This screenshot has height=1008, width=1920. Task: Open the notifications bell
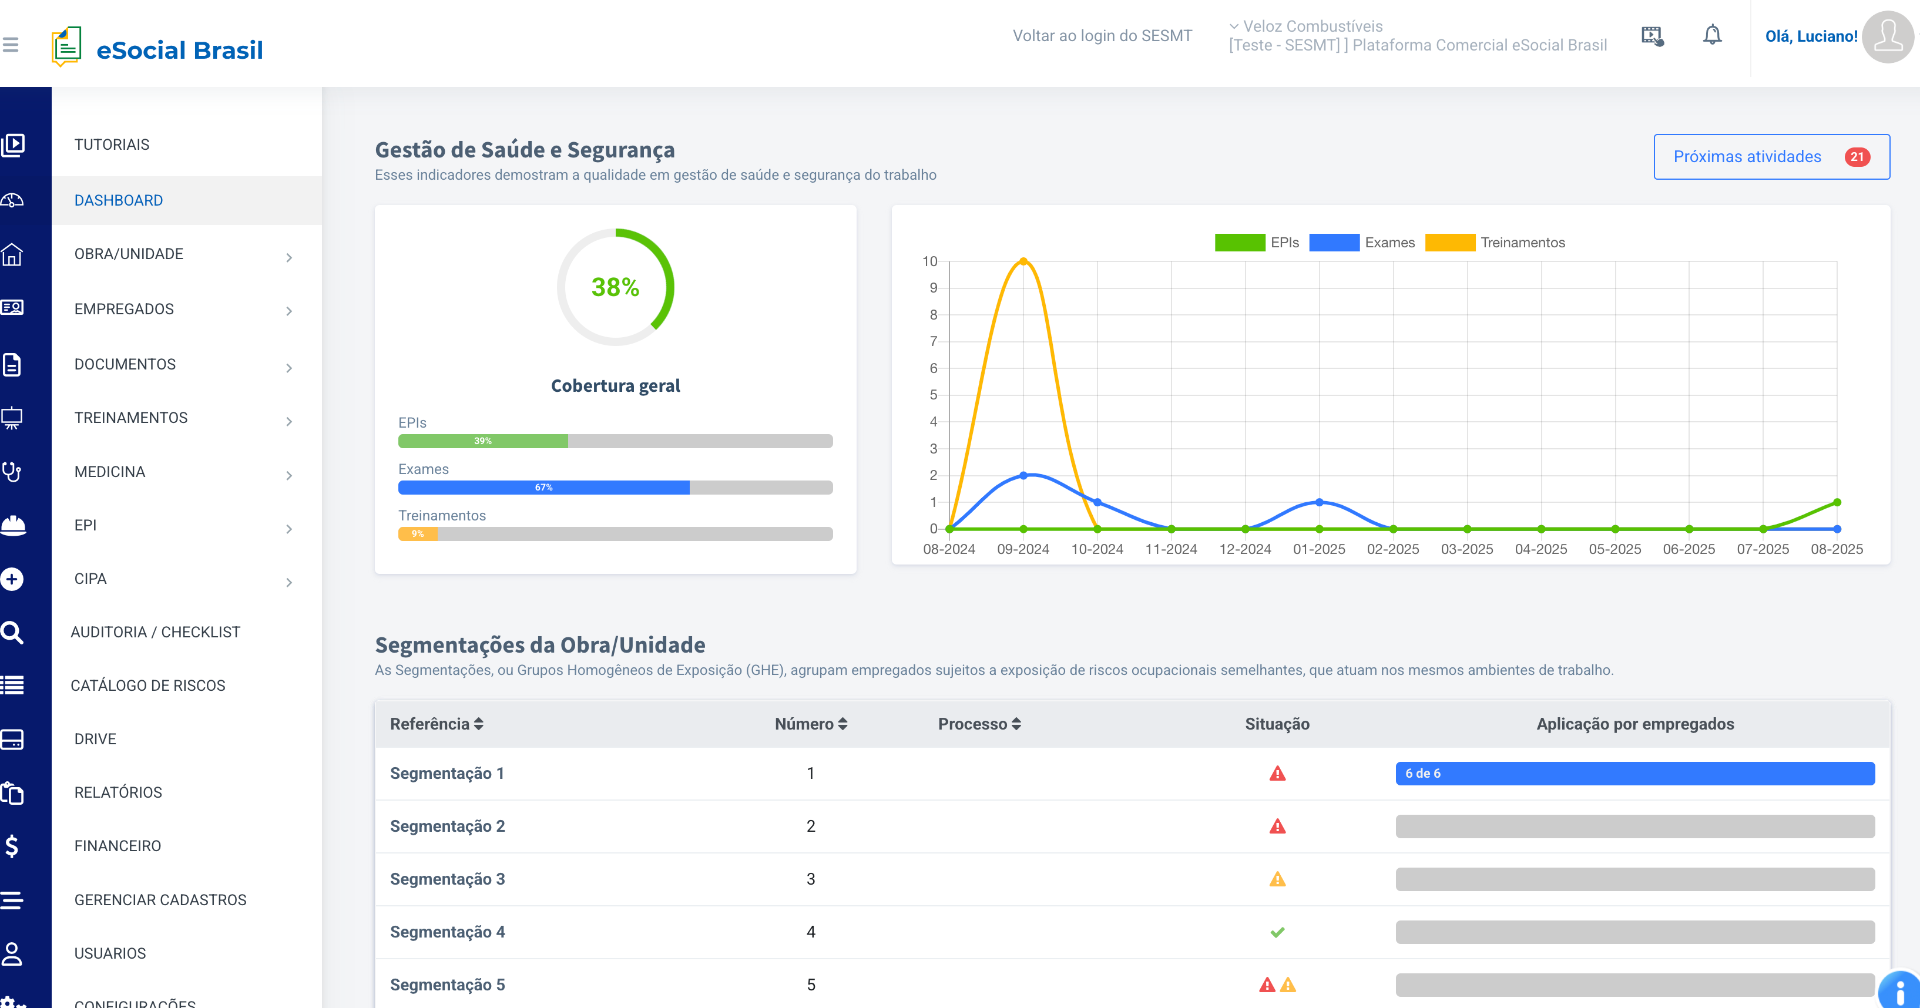click(1712, 36)
